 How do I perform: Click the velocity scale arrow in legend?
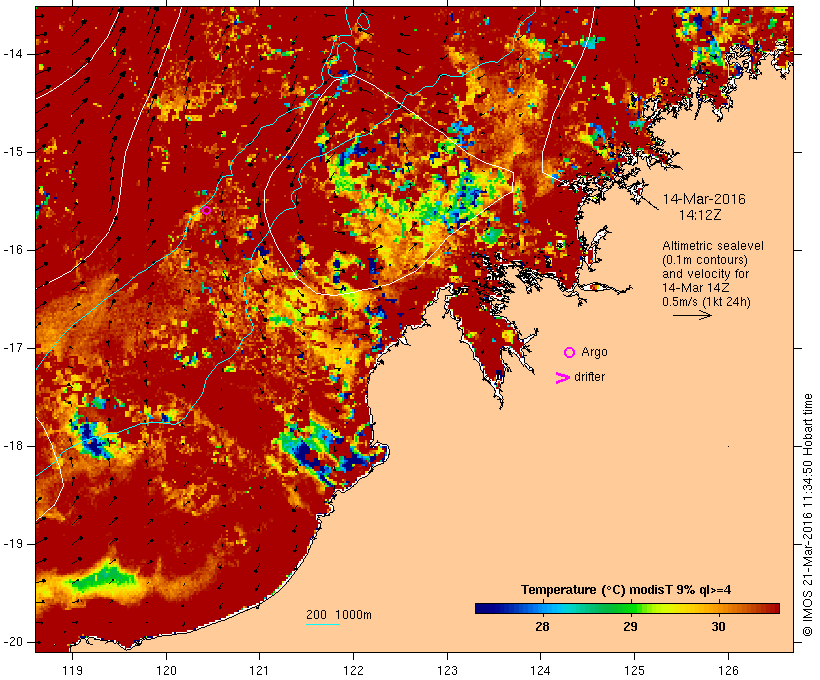point(692,315)
